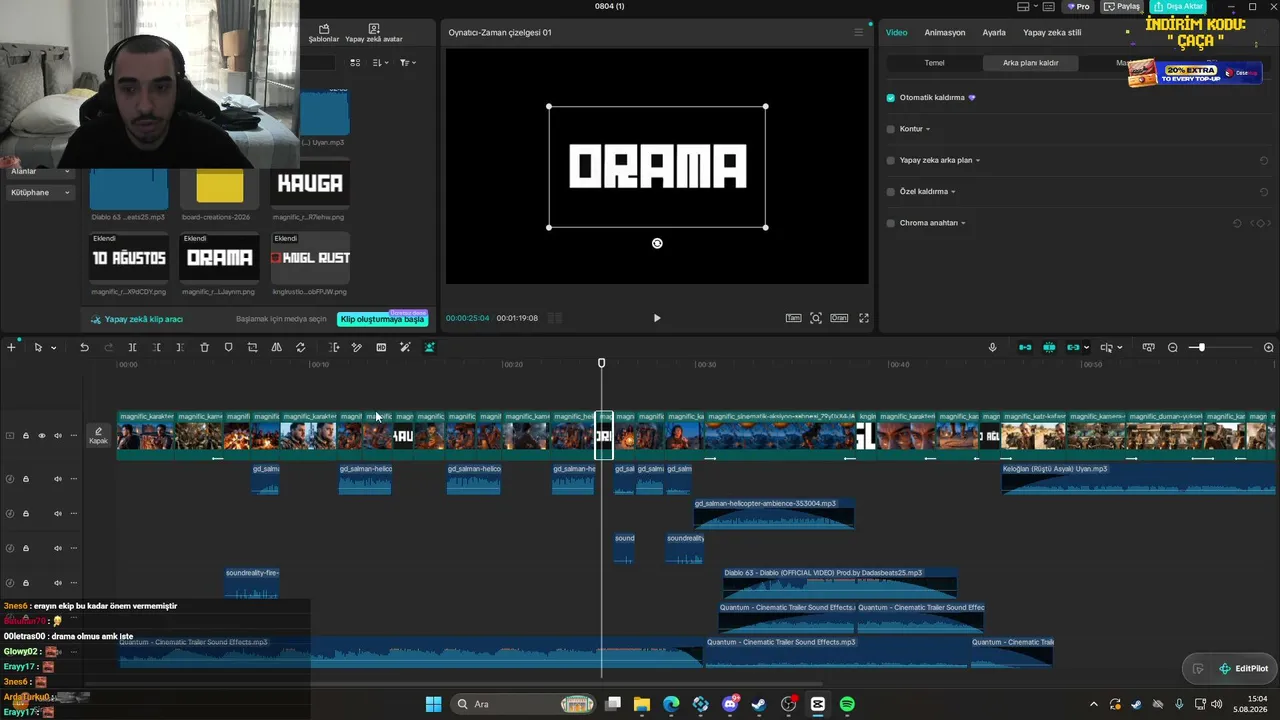Screen dimensions: 1280x720
Task: Enable the Kontur checkbox
Action: 891,129
